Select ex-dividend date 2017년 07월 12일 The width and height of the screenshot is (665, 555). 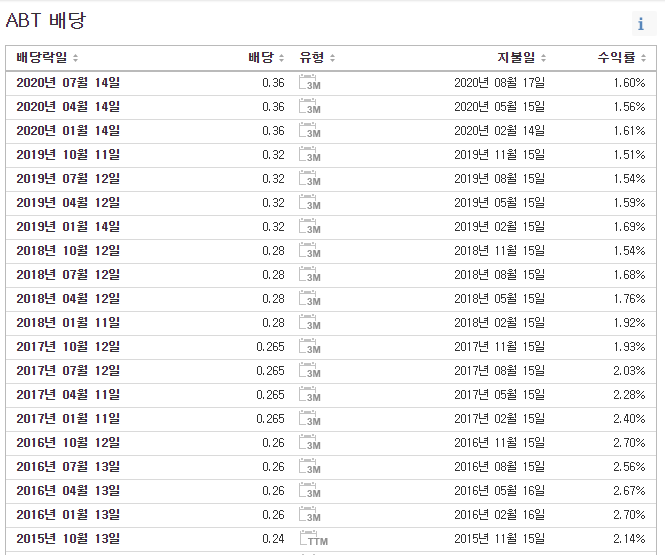[68, 371]
